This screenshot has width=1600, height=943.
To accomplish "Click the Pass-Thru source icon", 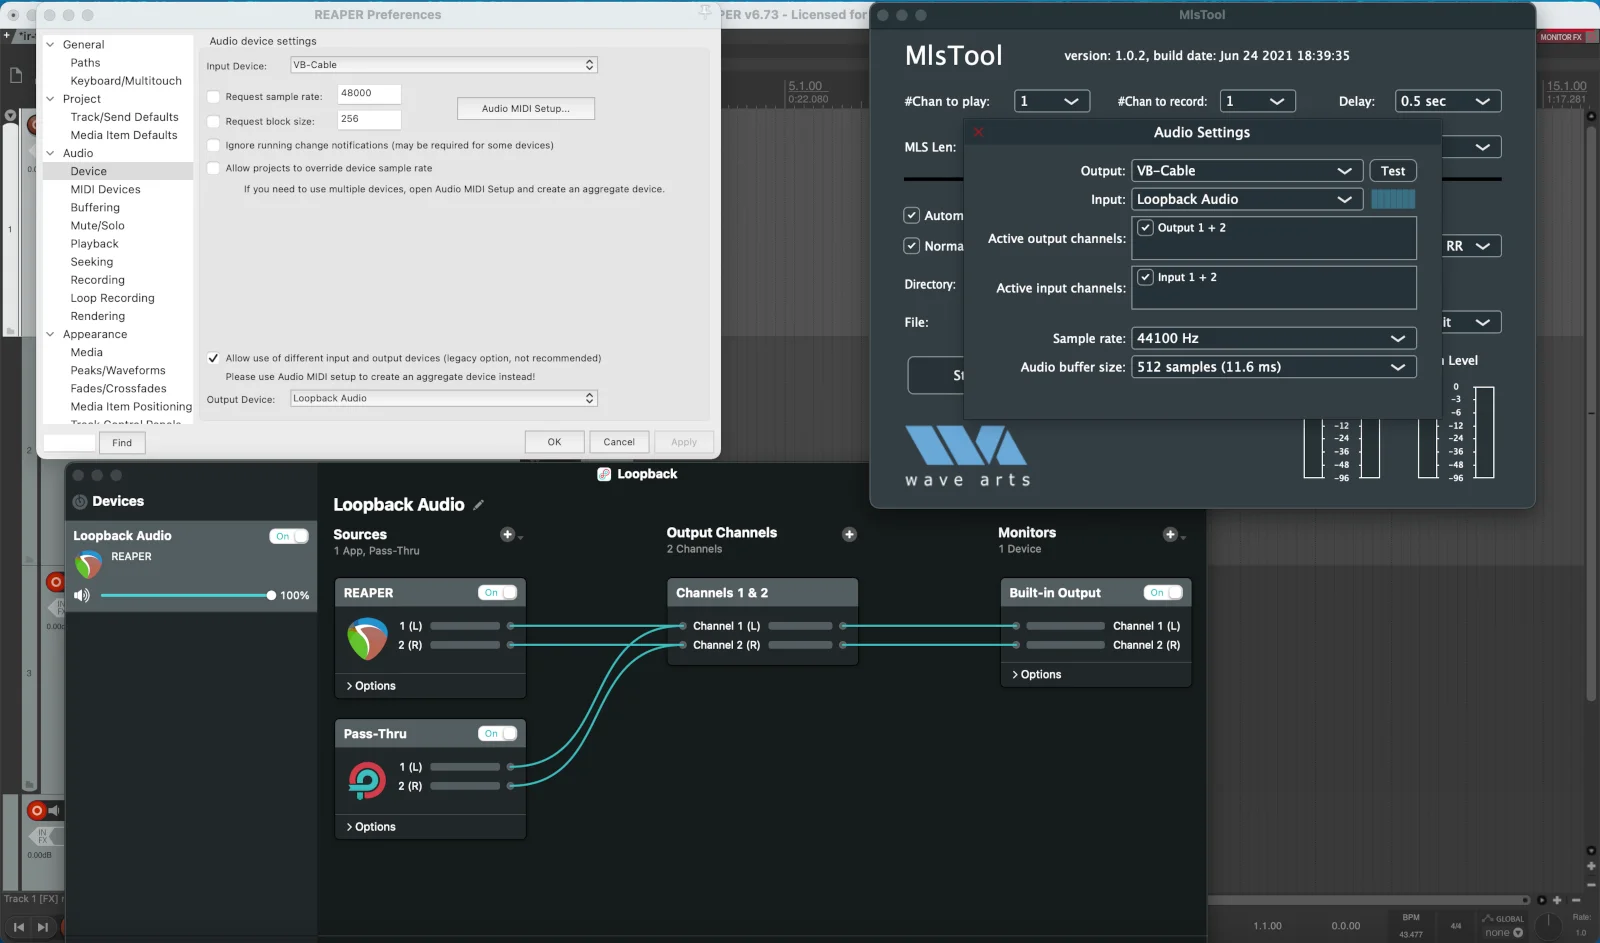I will pyautogui.click(x=367, y=779).
